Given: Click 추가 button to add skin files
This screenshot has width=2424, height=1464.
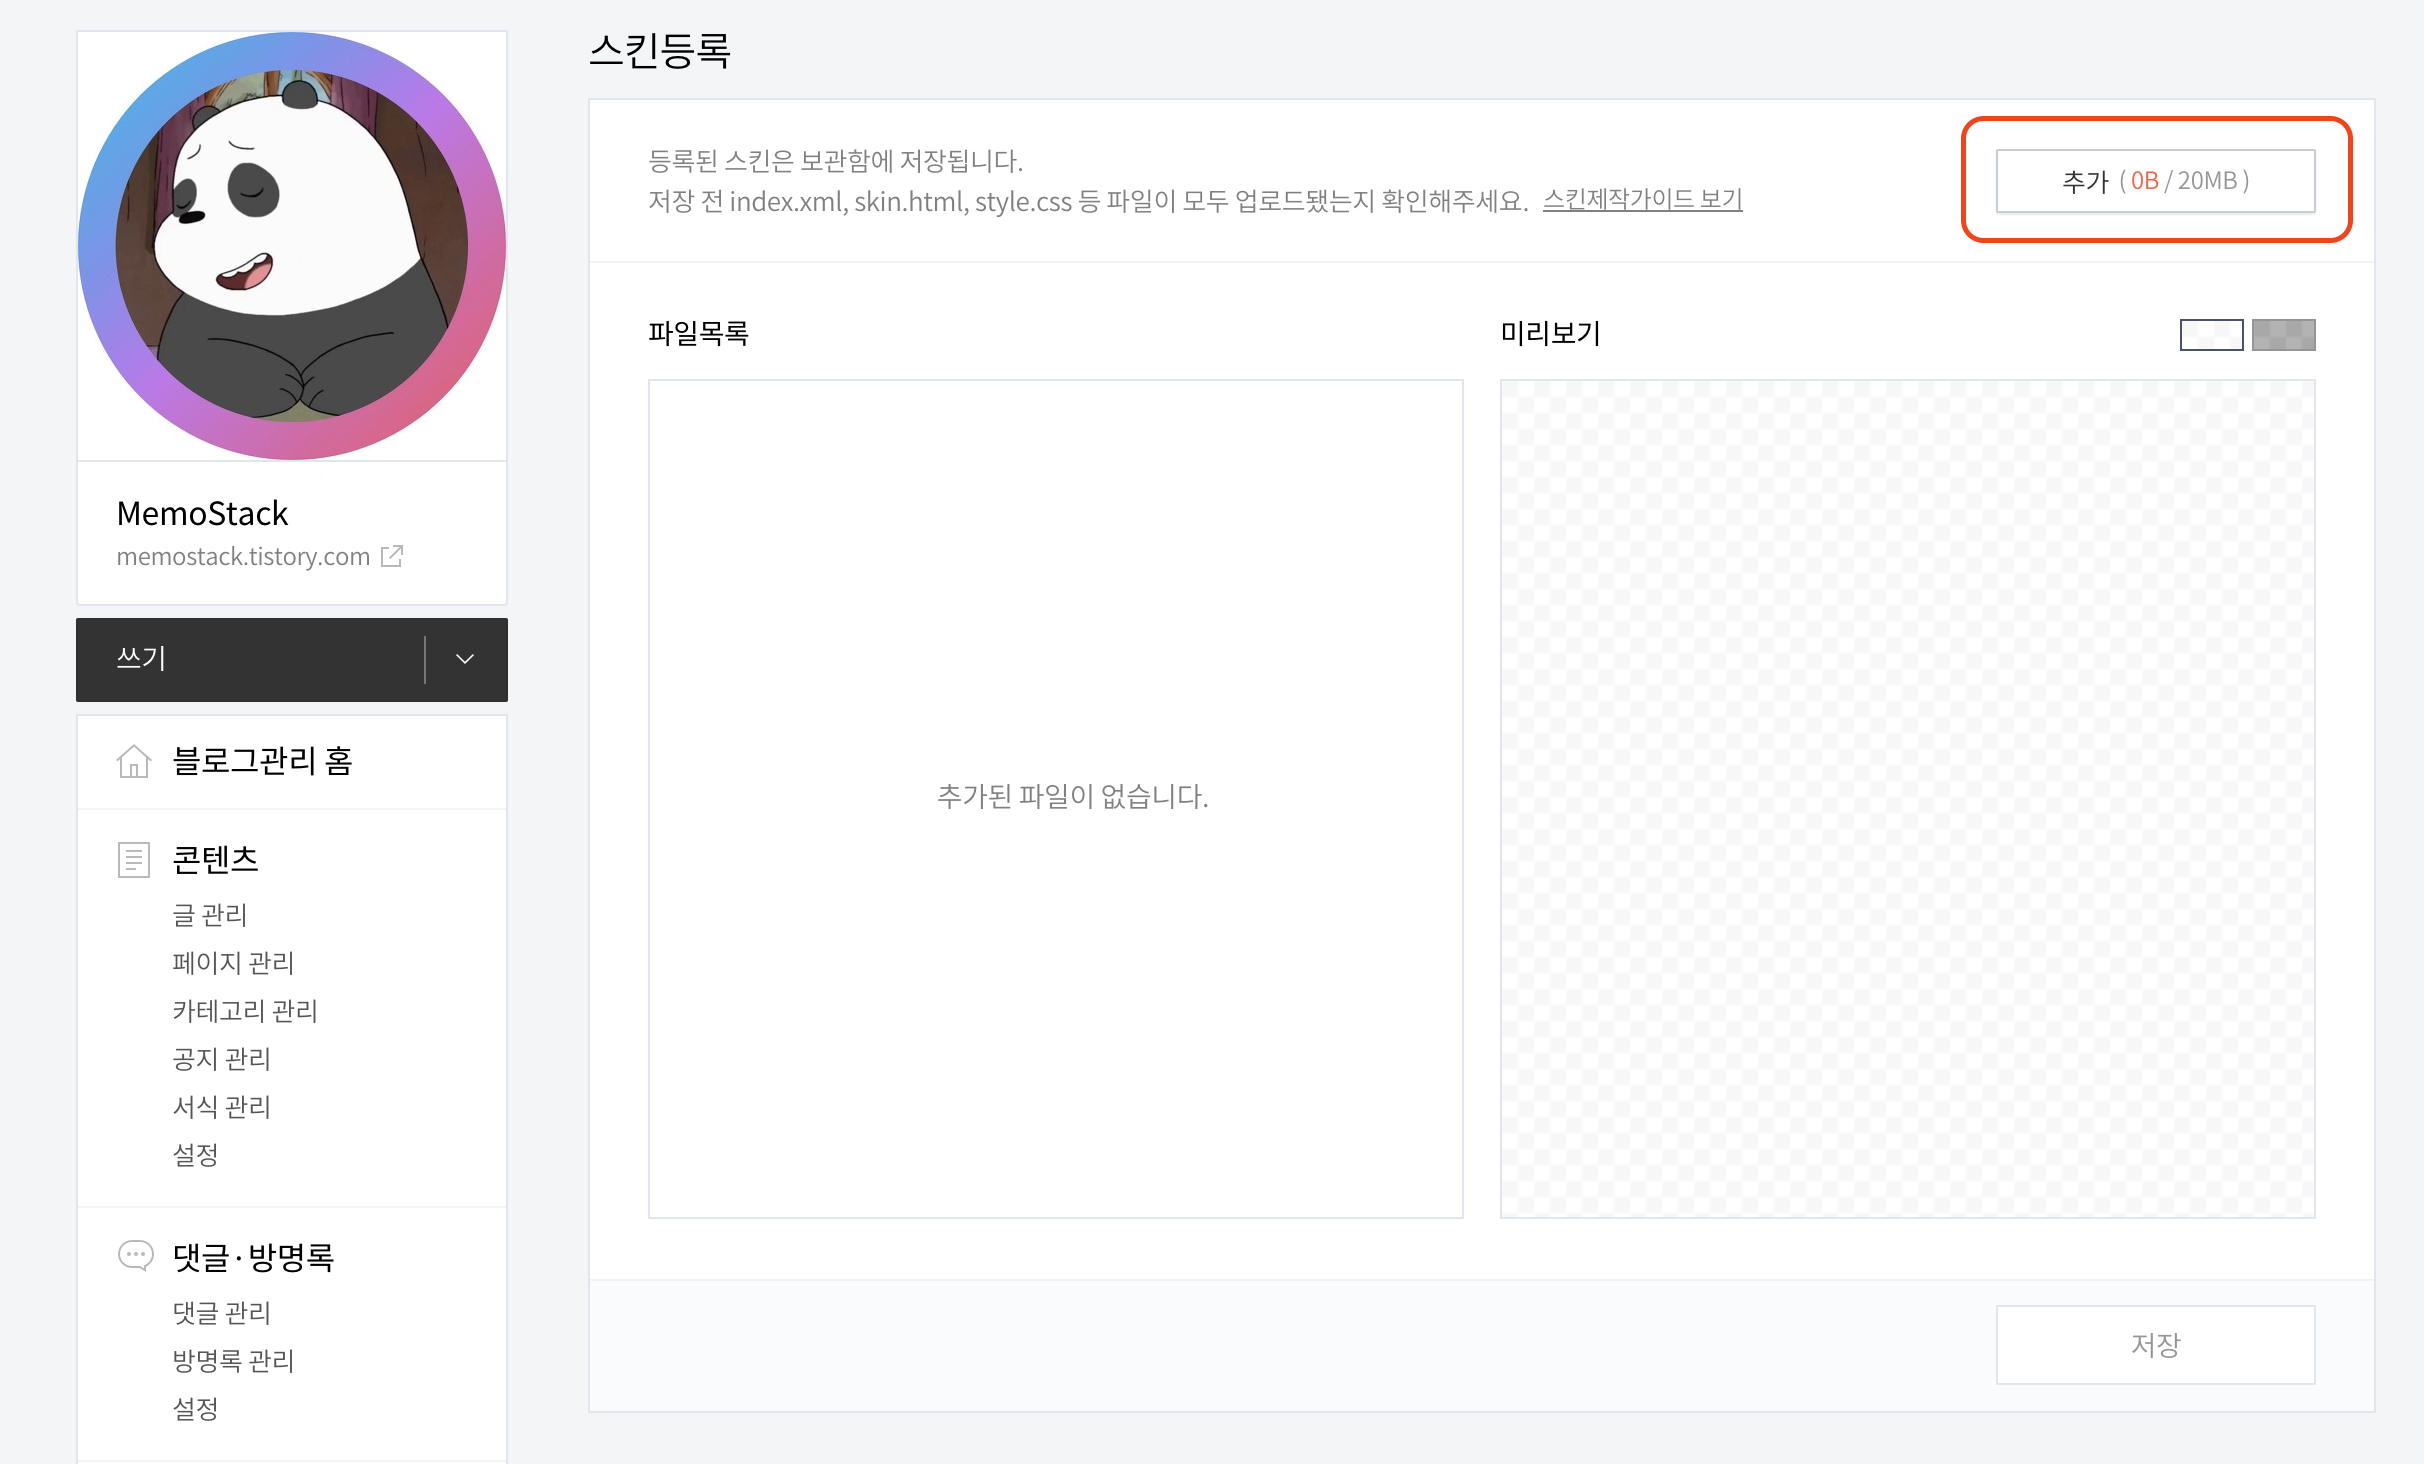Looking at the screenshot, I should point(2155,181).
